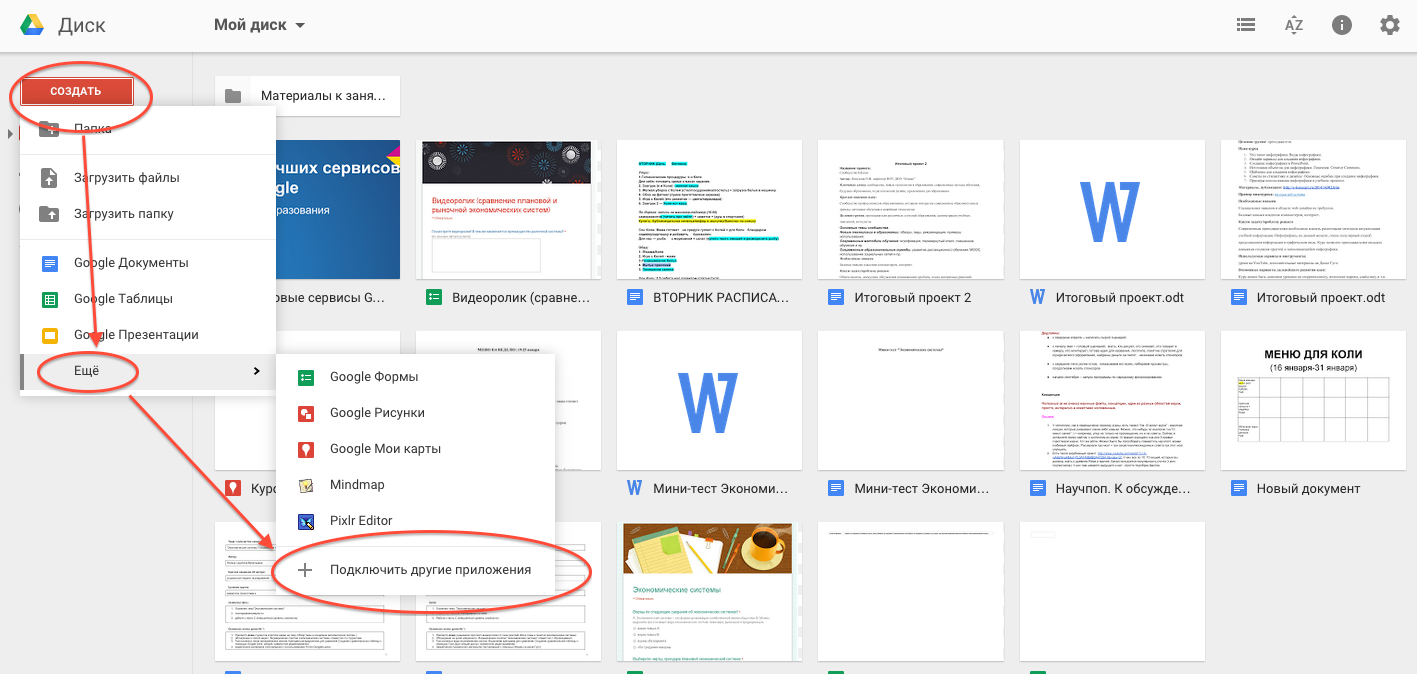Screen dimensions: 1417x674
Task: Click forms icon beside Видеоролик (сравне...
Action: coord(434,297)
